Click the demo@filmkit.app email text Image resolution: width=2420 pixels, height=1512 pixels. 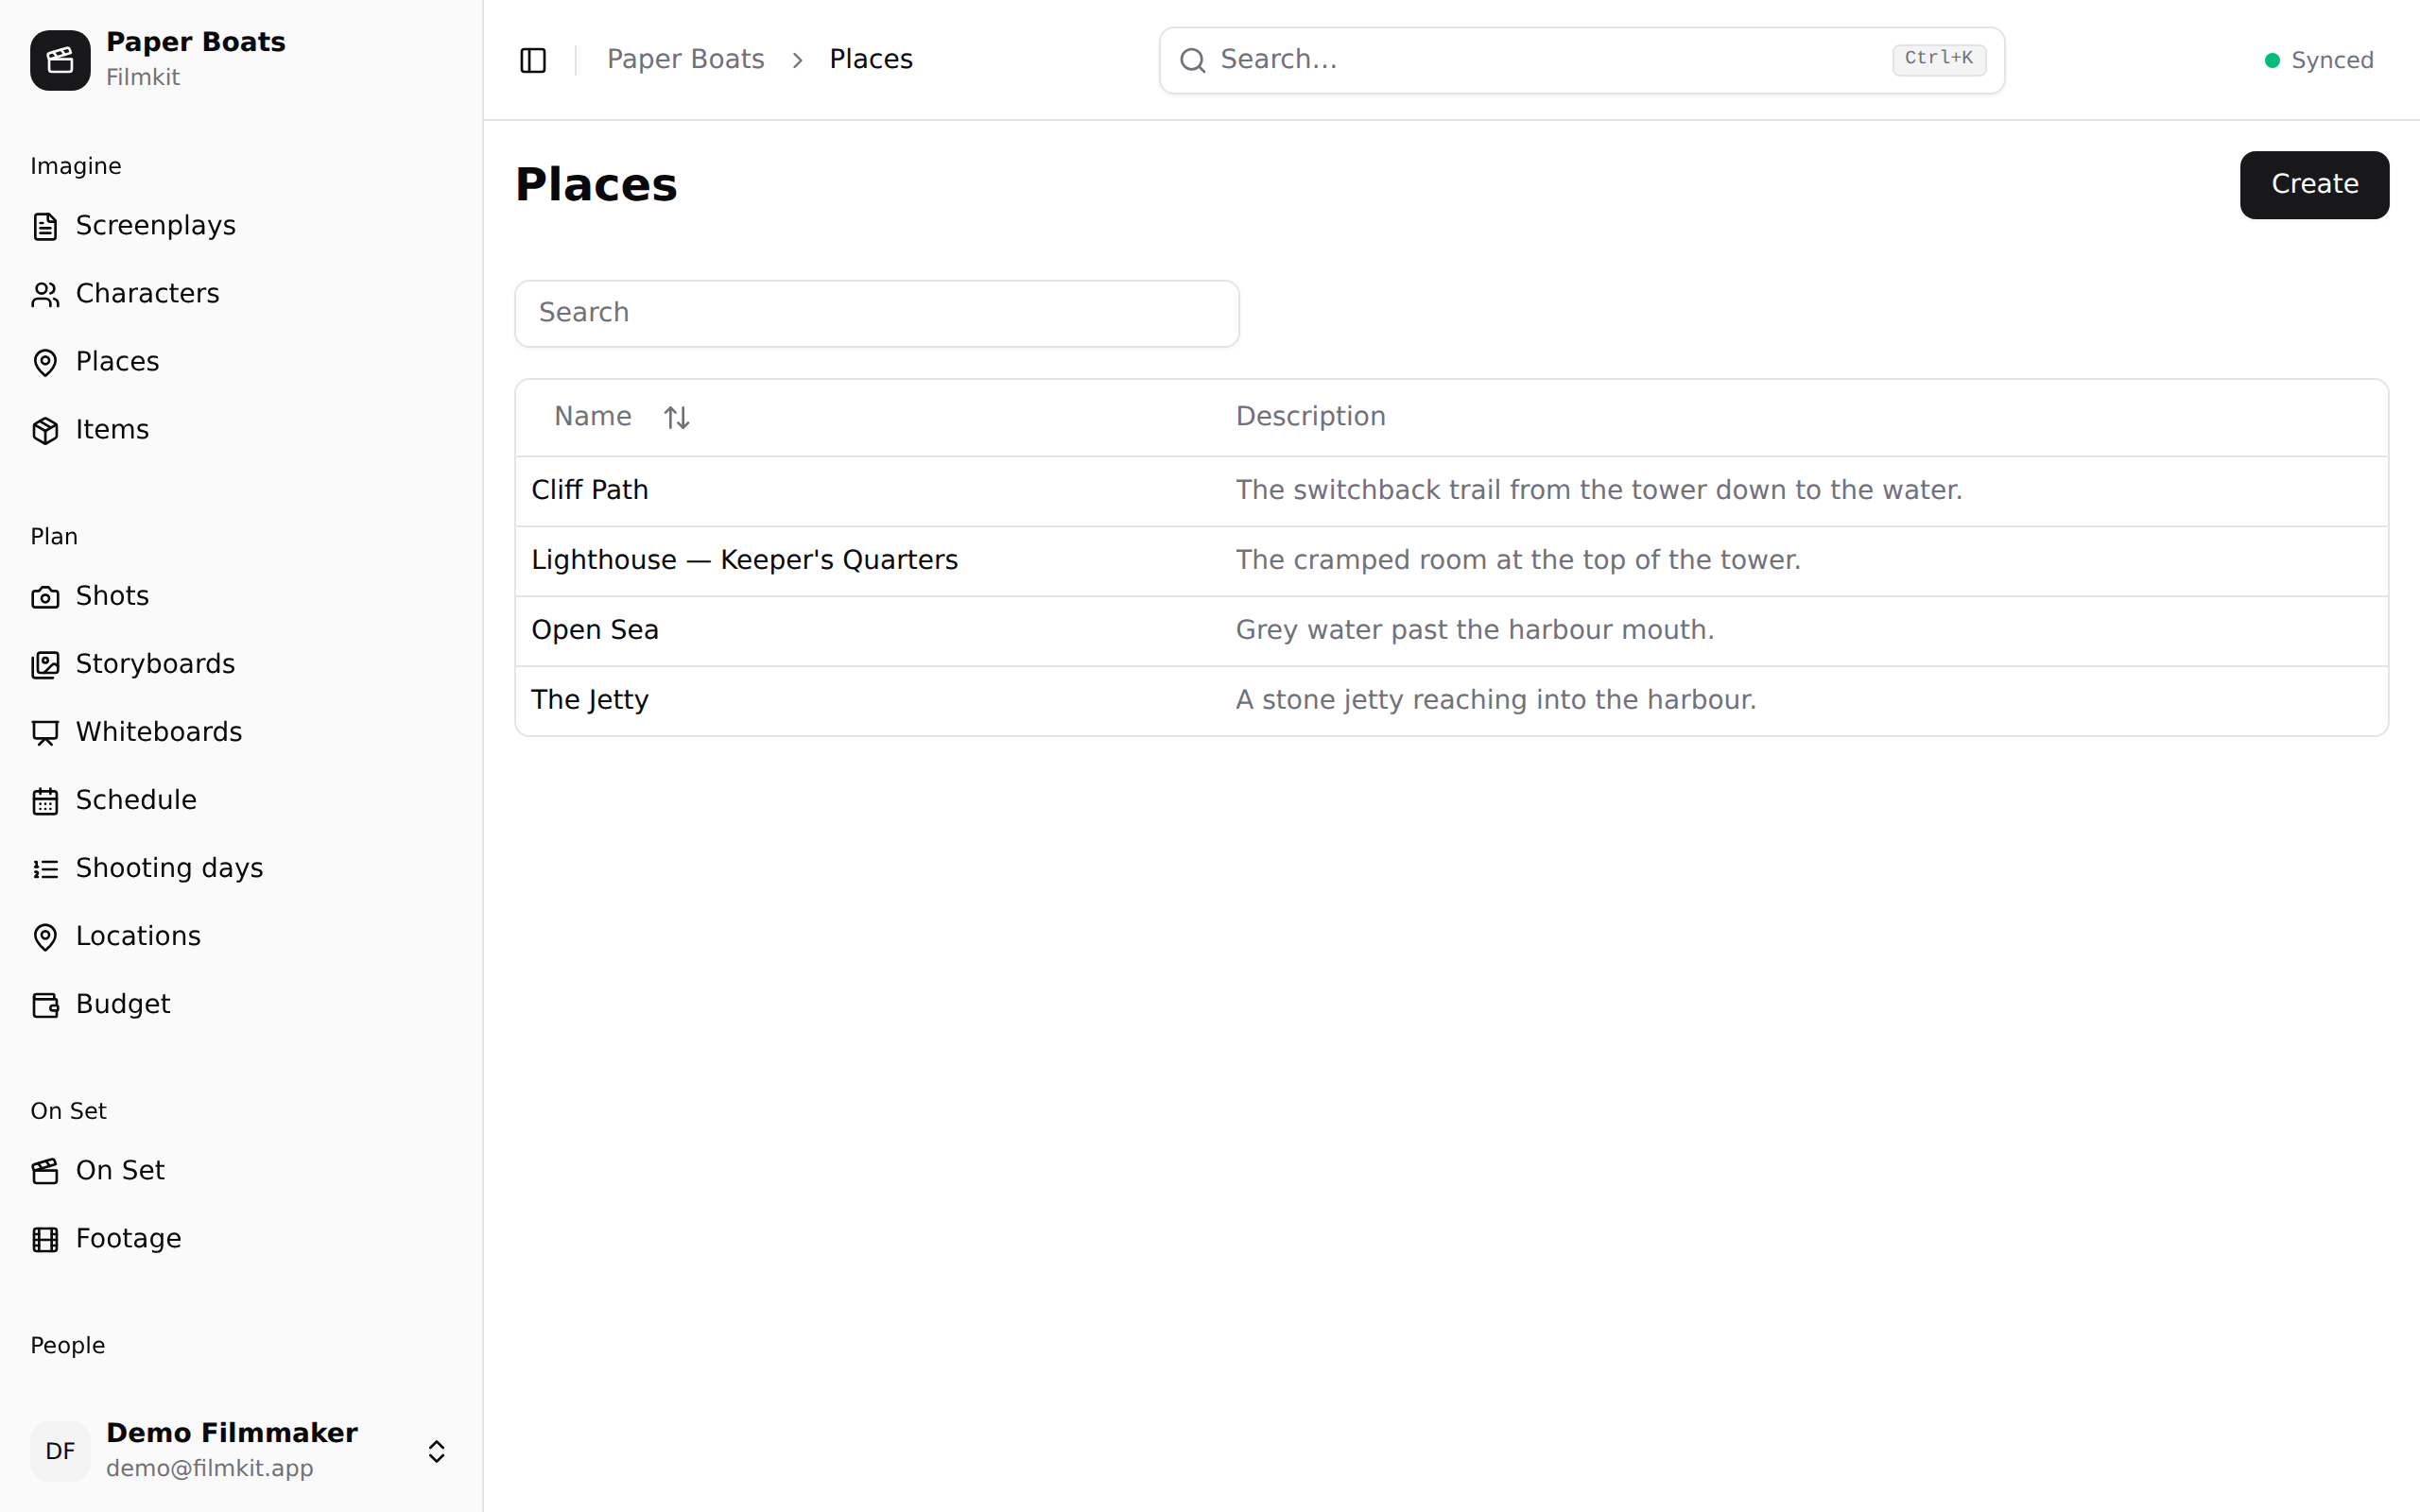coord(209,1468)
